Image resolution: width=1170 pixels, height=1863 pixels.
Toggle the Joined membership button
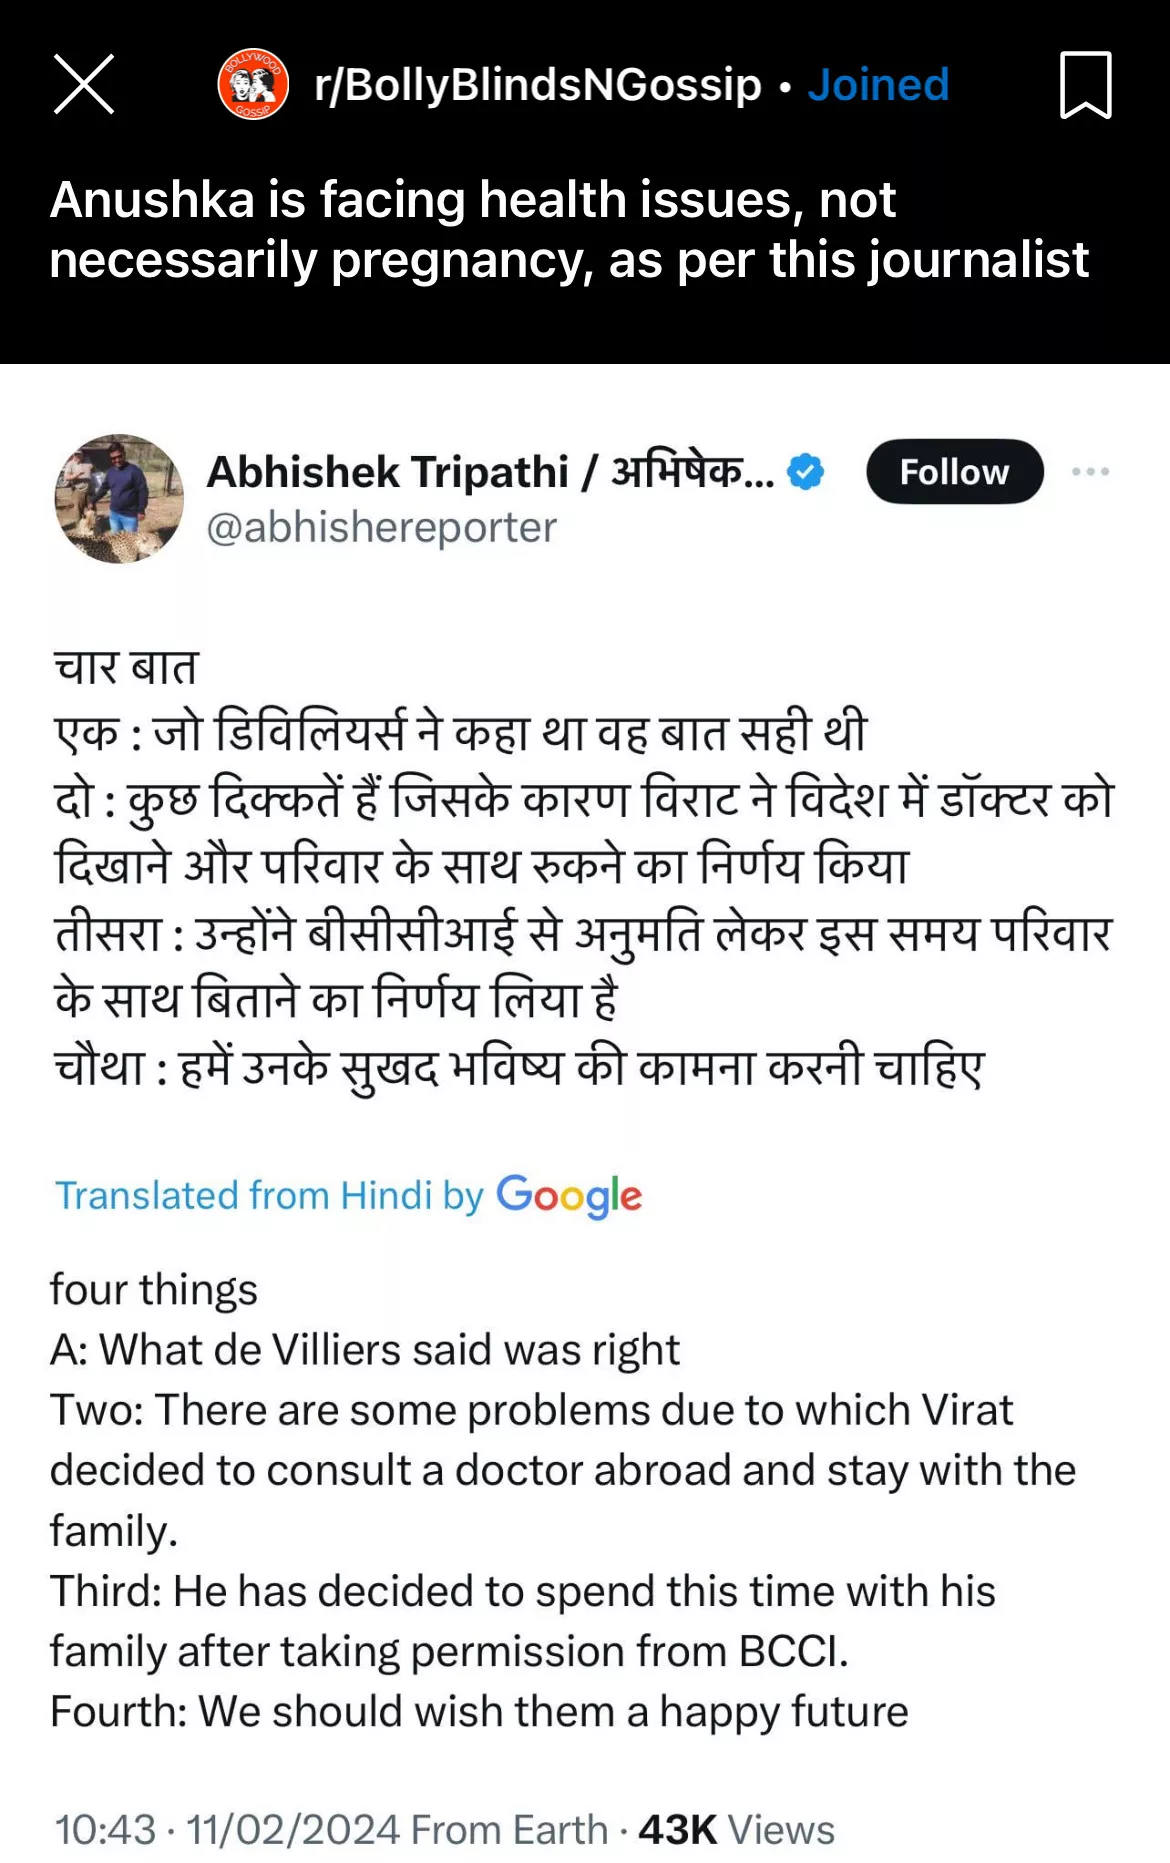(x=878, y=85)
